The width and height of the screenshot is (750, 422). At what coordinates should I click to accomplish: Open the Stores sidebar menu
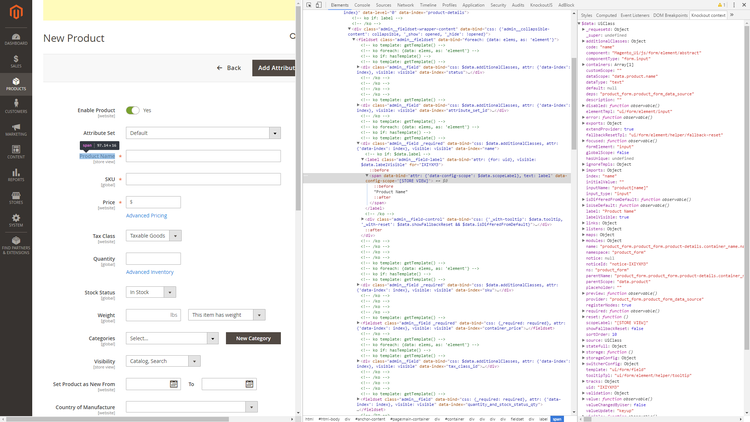[x=16, y=198]
